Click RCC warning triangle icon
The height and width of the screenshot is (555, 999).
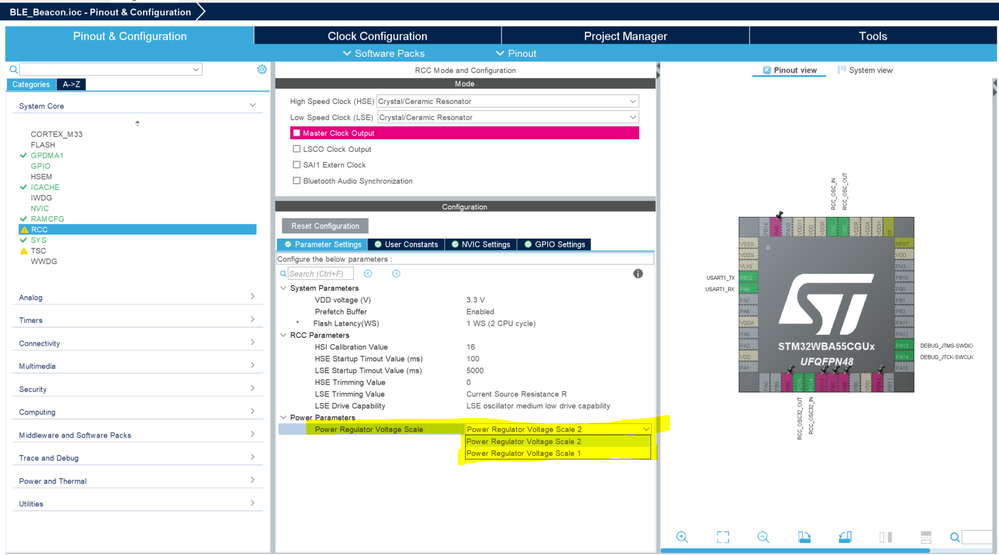click(x=24, y=229)
